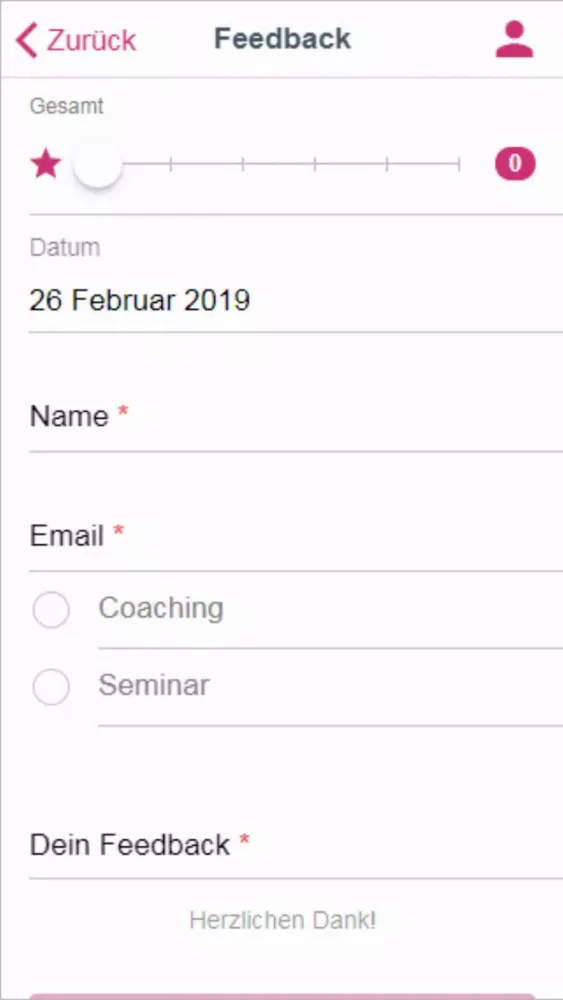Viewport: 563px width, 1000px height.
Task: Click the Zurück back link
Action: point(76,40)
